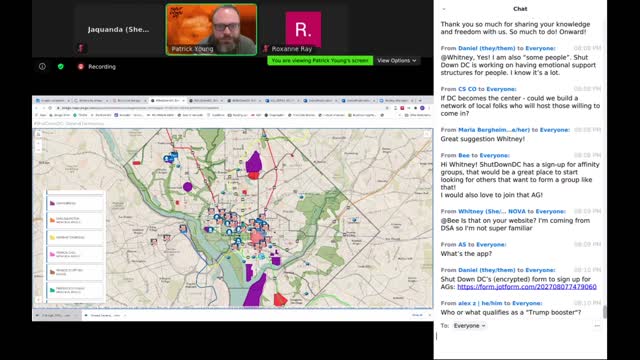
Task: Click sender name 'Bee' in chat
Action: click(464, 156)
